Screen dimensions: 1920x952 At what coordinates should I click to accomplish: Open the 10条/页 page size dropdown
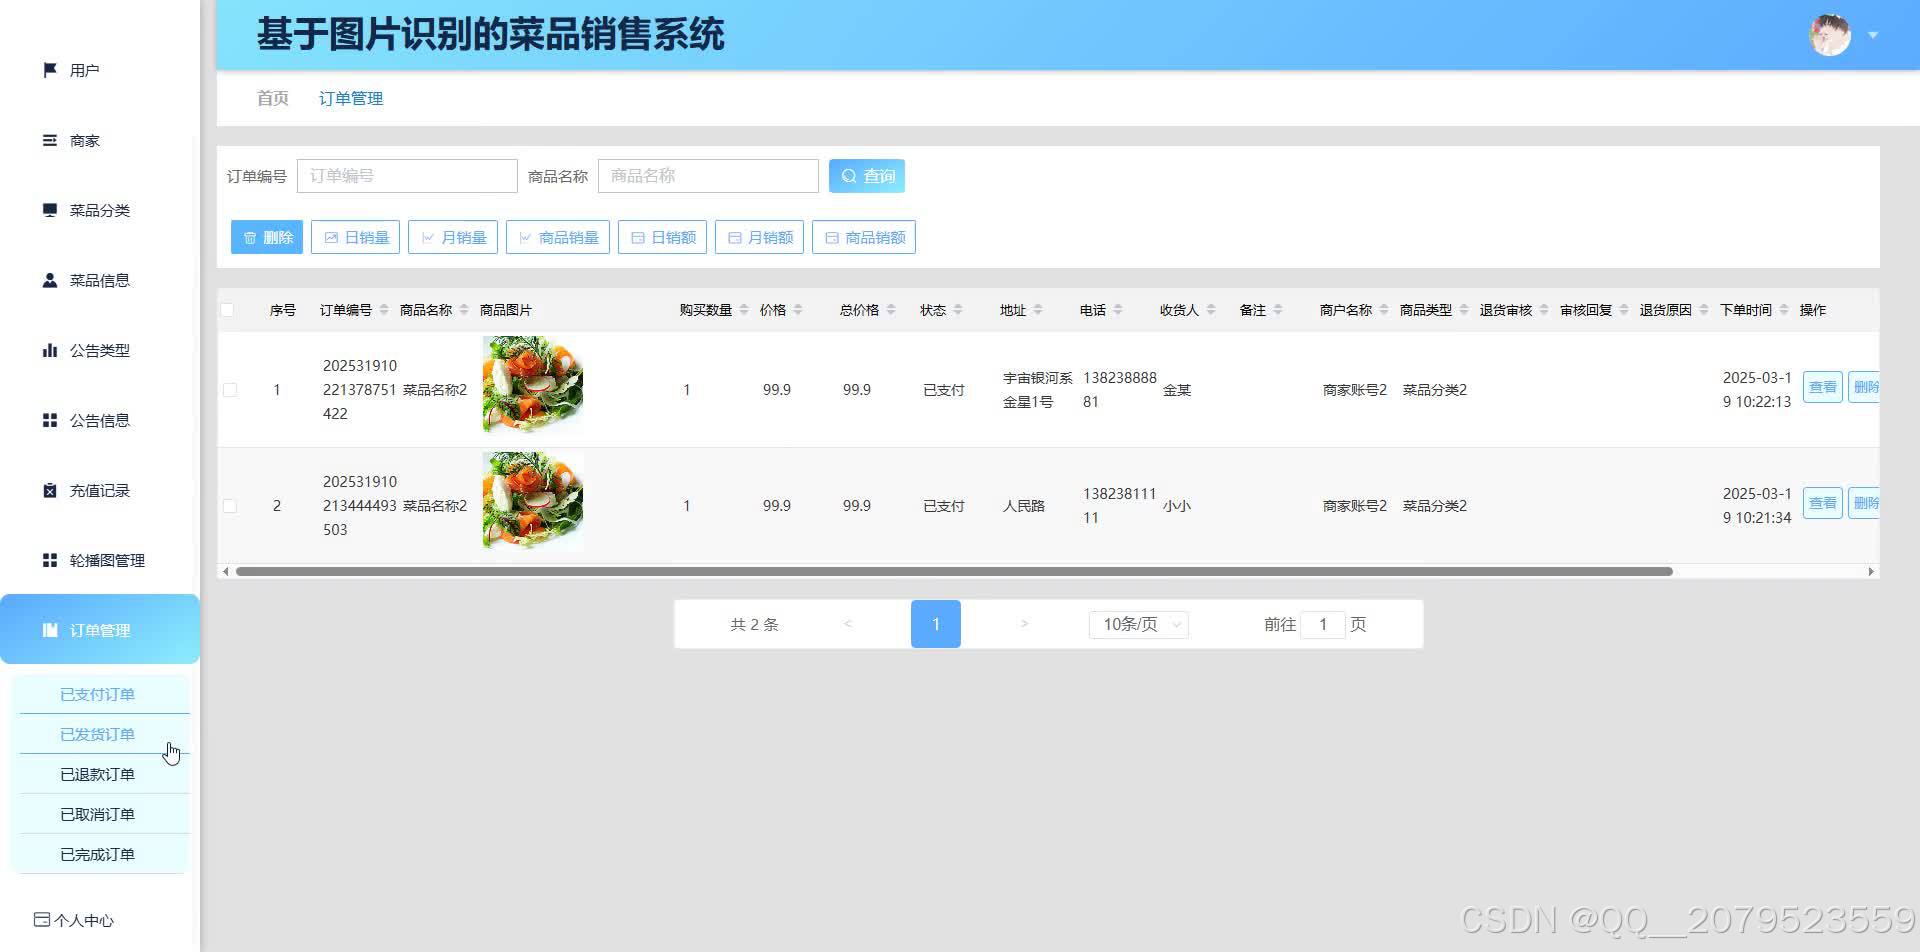pyautogui.click(x=1137, y=624)
